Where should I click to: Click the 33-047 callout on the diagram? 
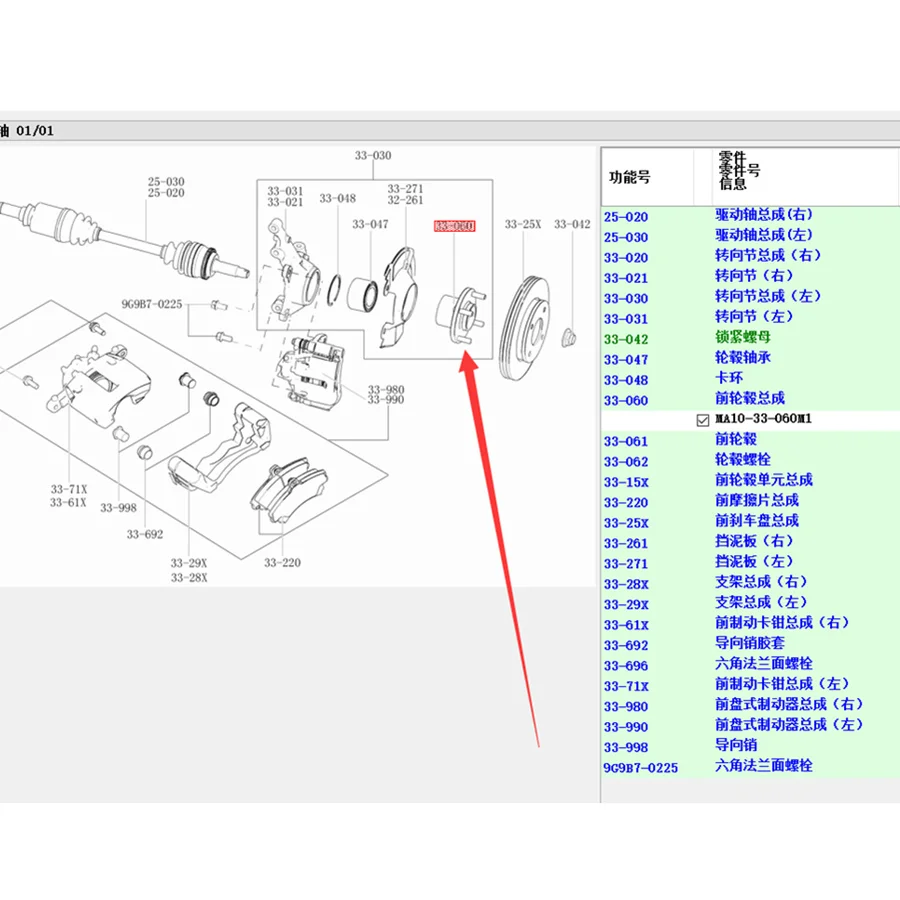pos(370,224)
